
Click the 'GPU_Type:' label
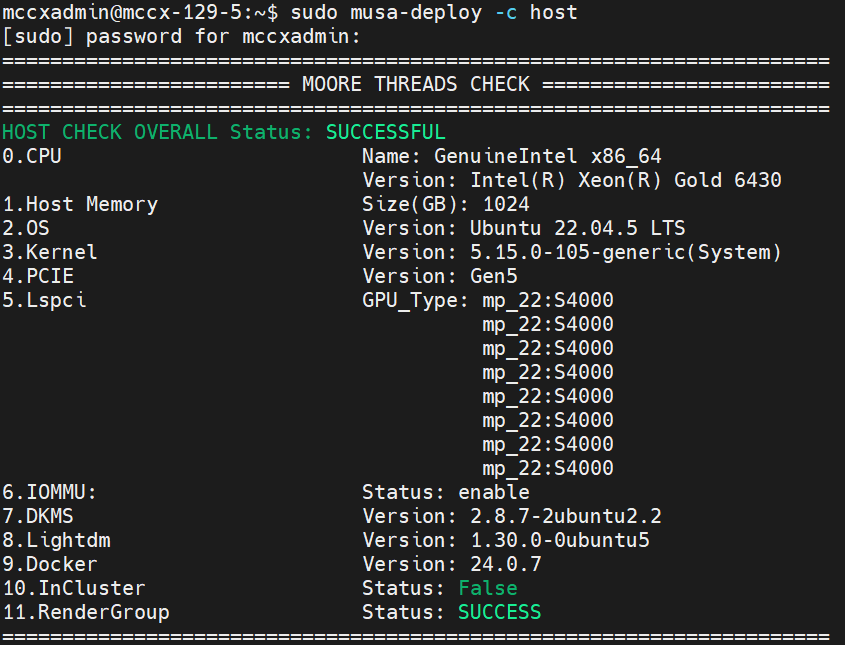[x=415, y=300]
